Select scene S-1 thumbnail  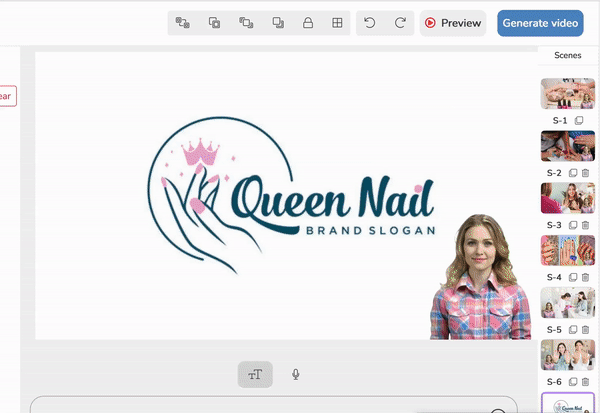(x=567, y=93)
